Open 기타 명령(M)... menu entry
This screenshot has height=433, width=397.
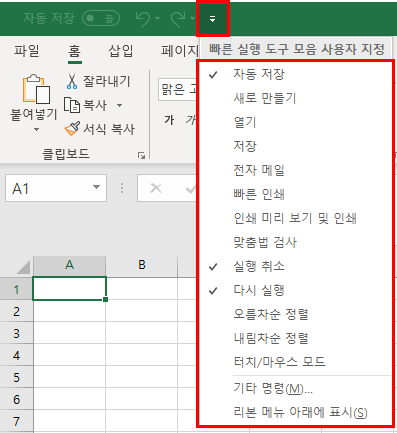(x=295, y=389)
